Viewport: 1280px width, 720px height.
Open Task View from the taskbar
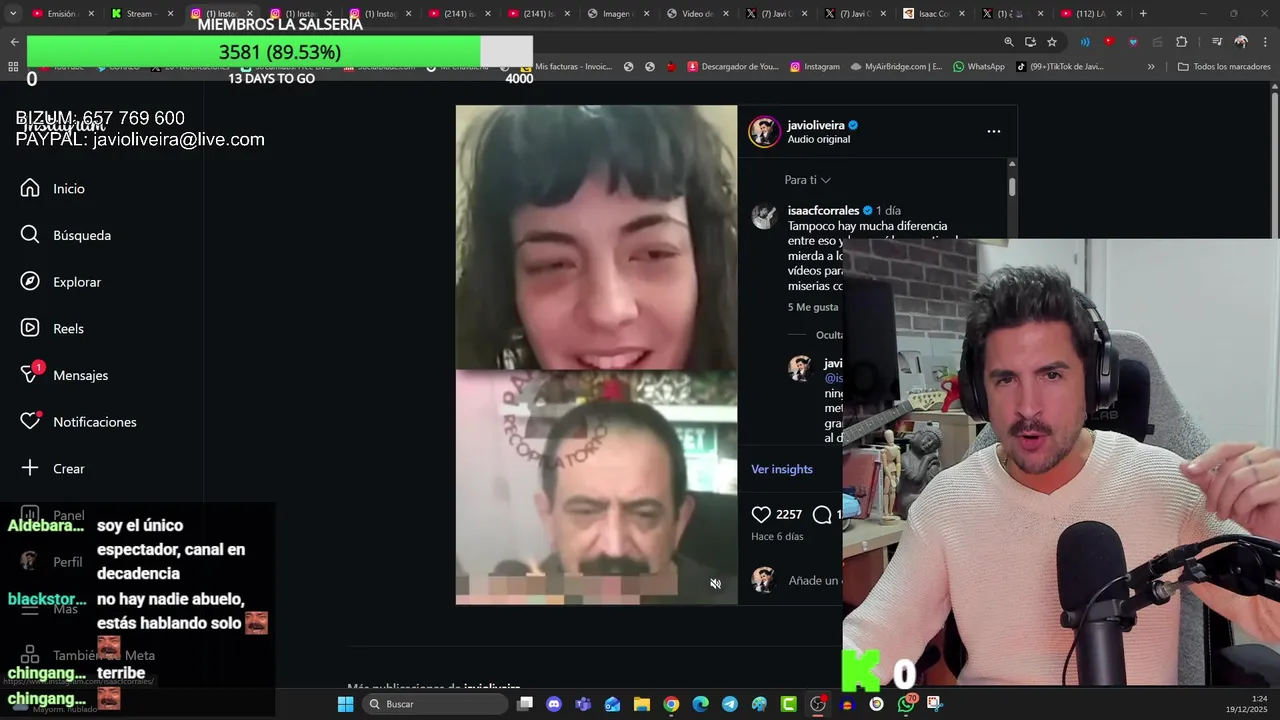(525, 704)
